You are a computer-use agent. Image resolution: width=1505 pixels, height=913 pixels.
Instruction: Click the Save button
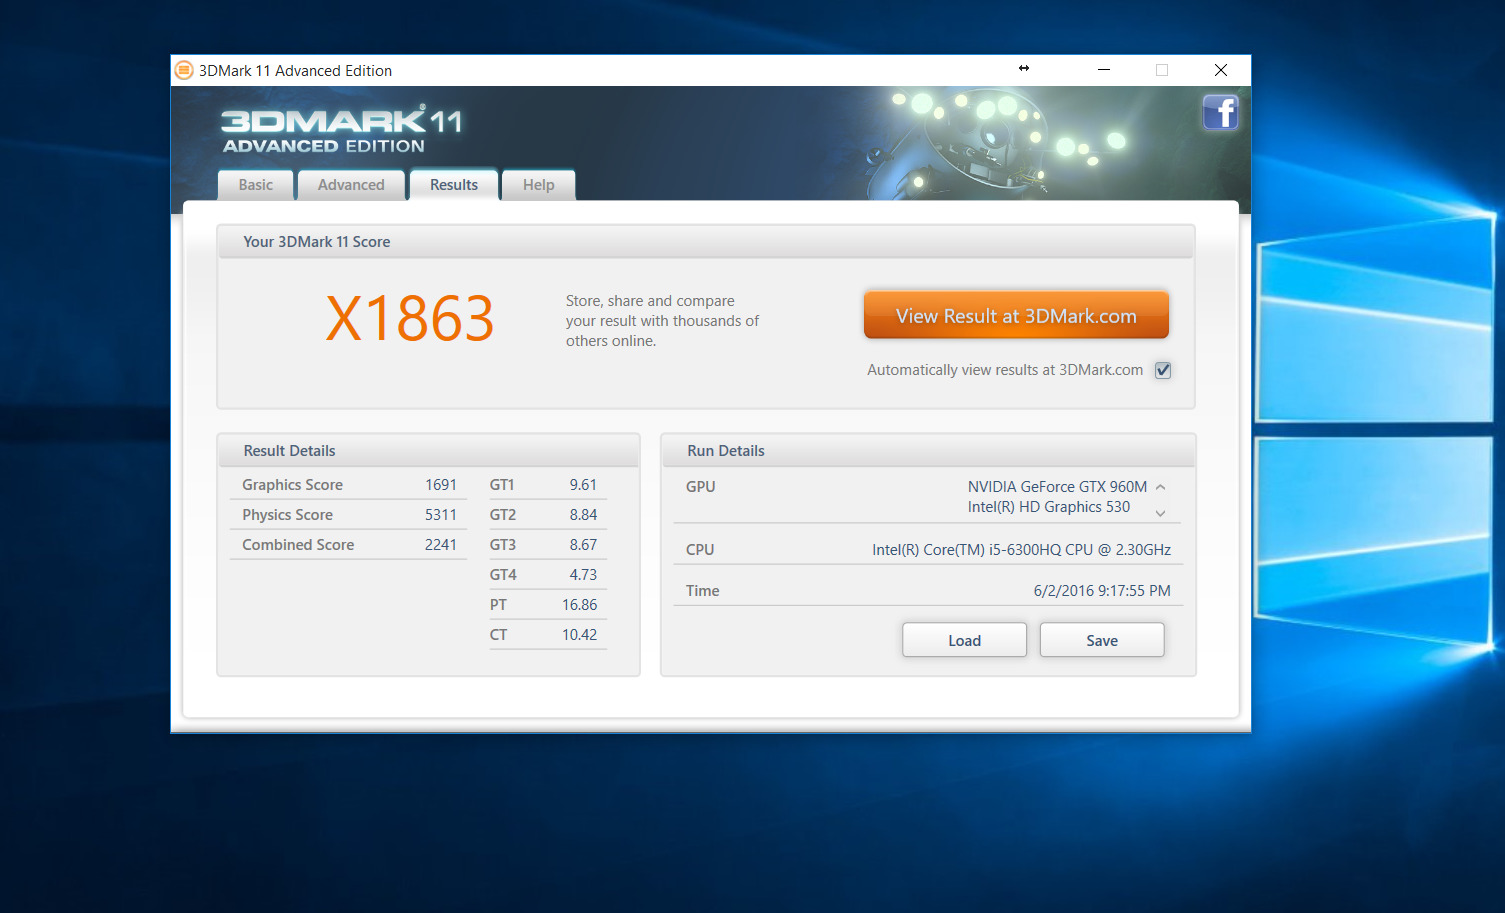pyautogui.click(x=1102, y=640)
